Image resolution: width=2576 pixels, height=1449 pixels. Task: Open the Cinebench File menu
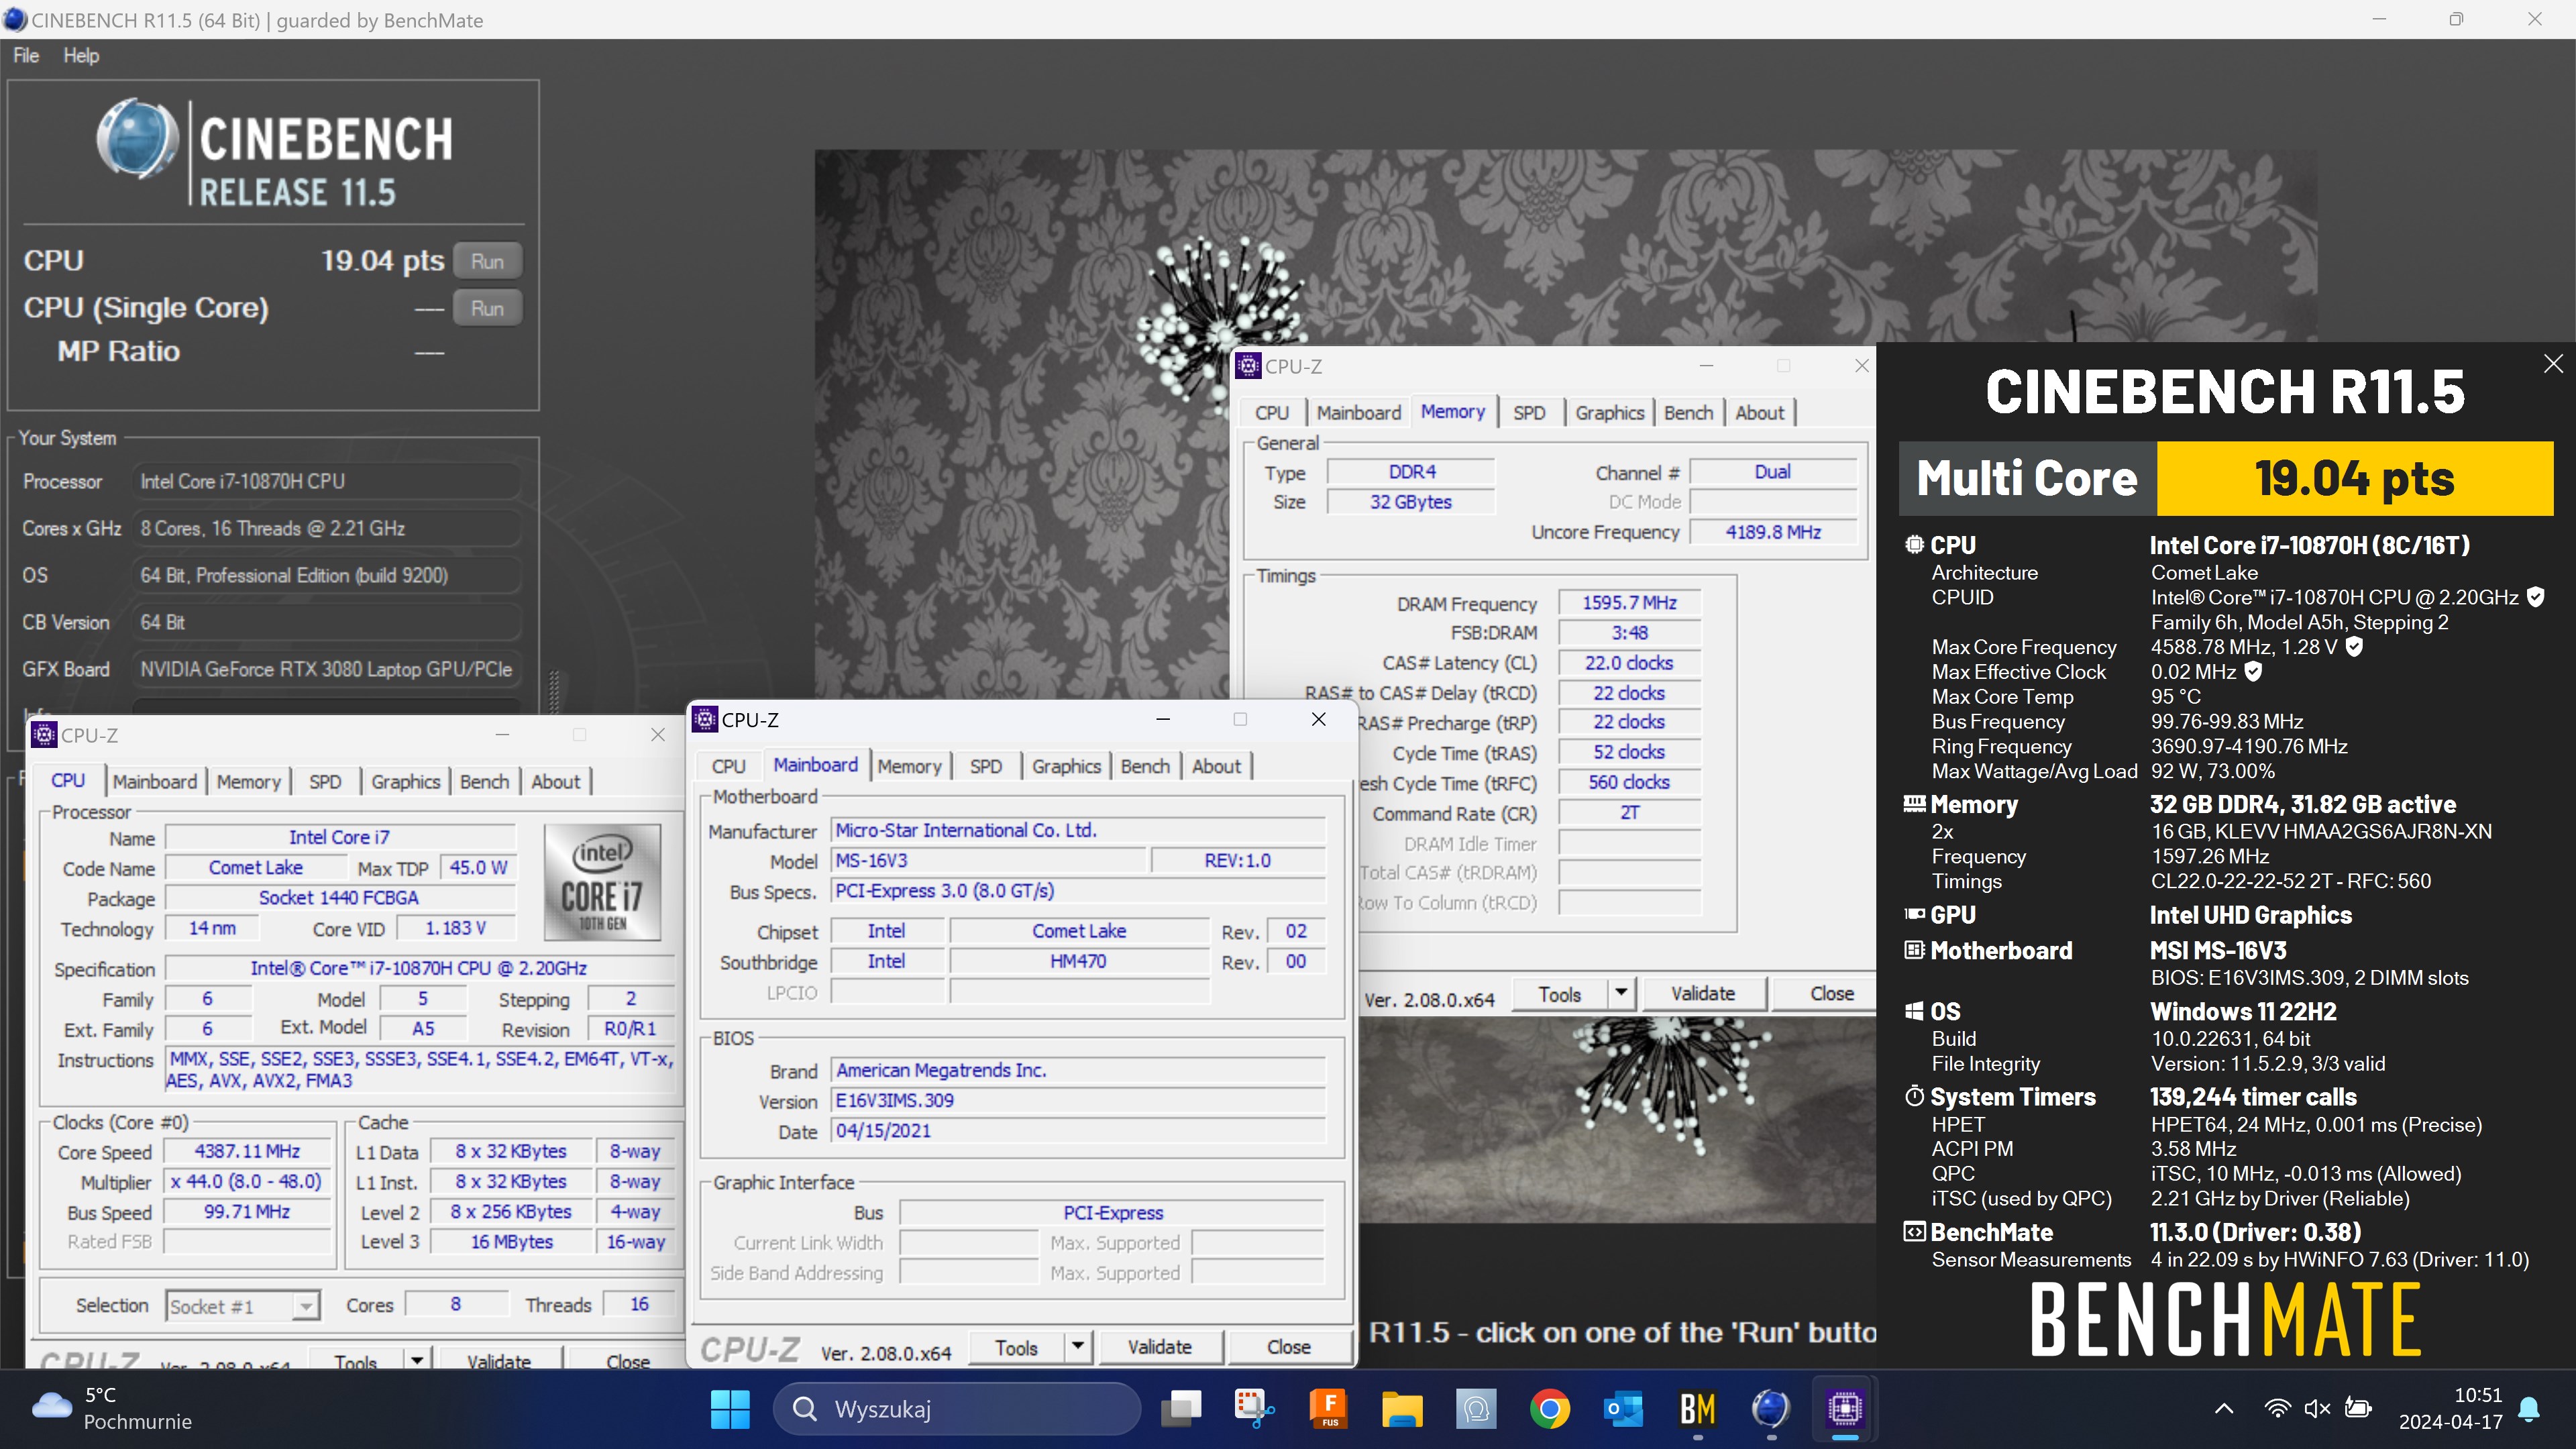click(26, 56)
